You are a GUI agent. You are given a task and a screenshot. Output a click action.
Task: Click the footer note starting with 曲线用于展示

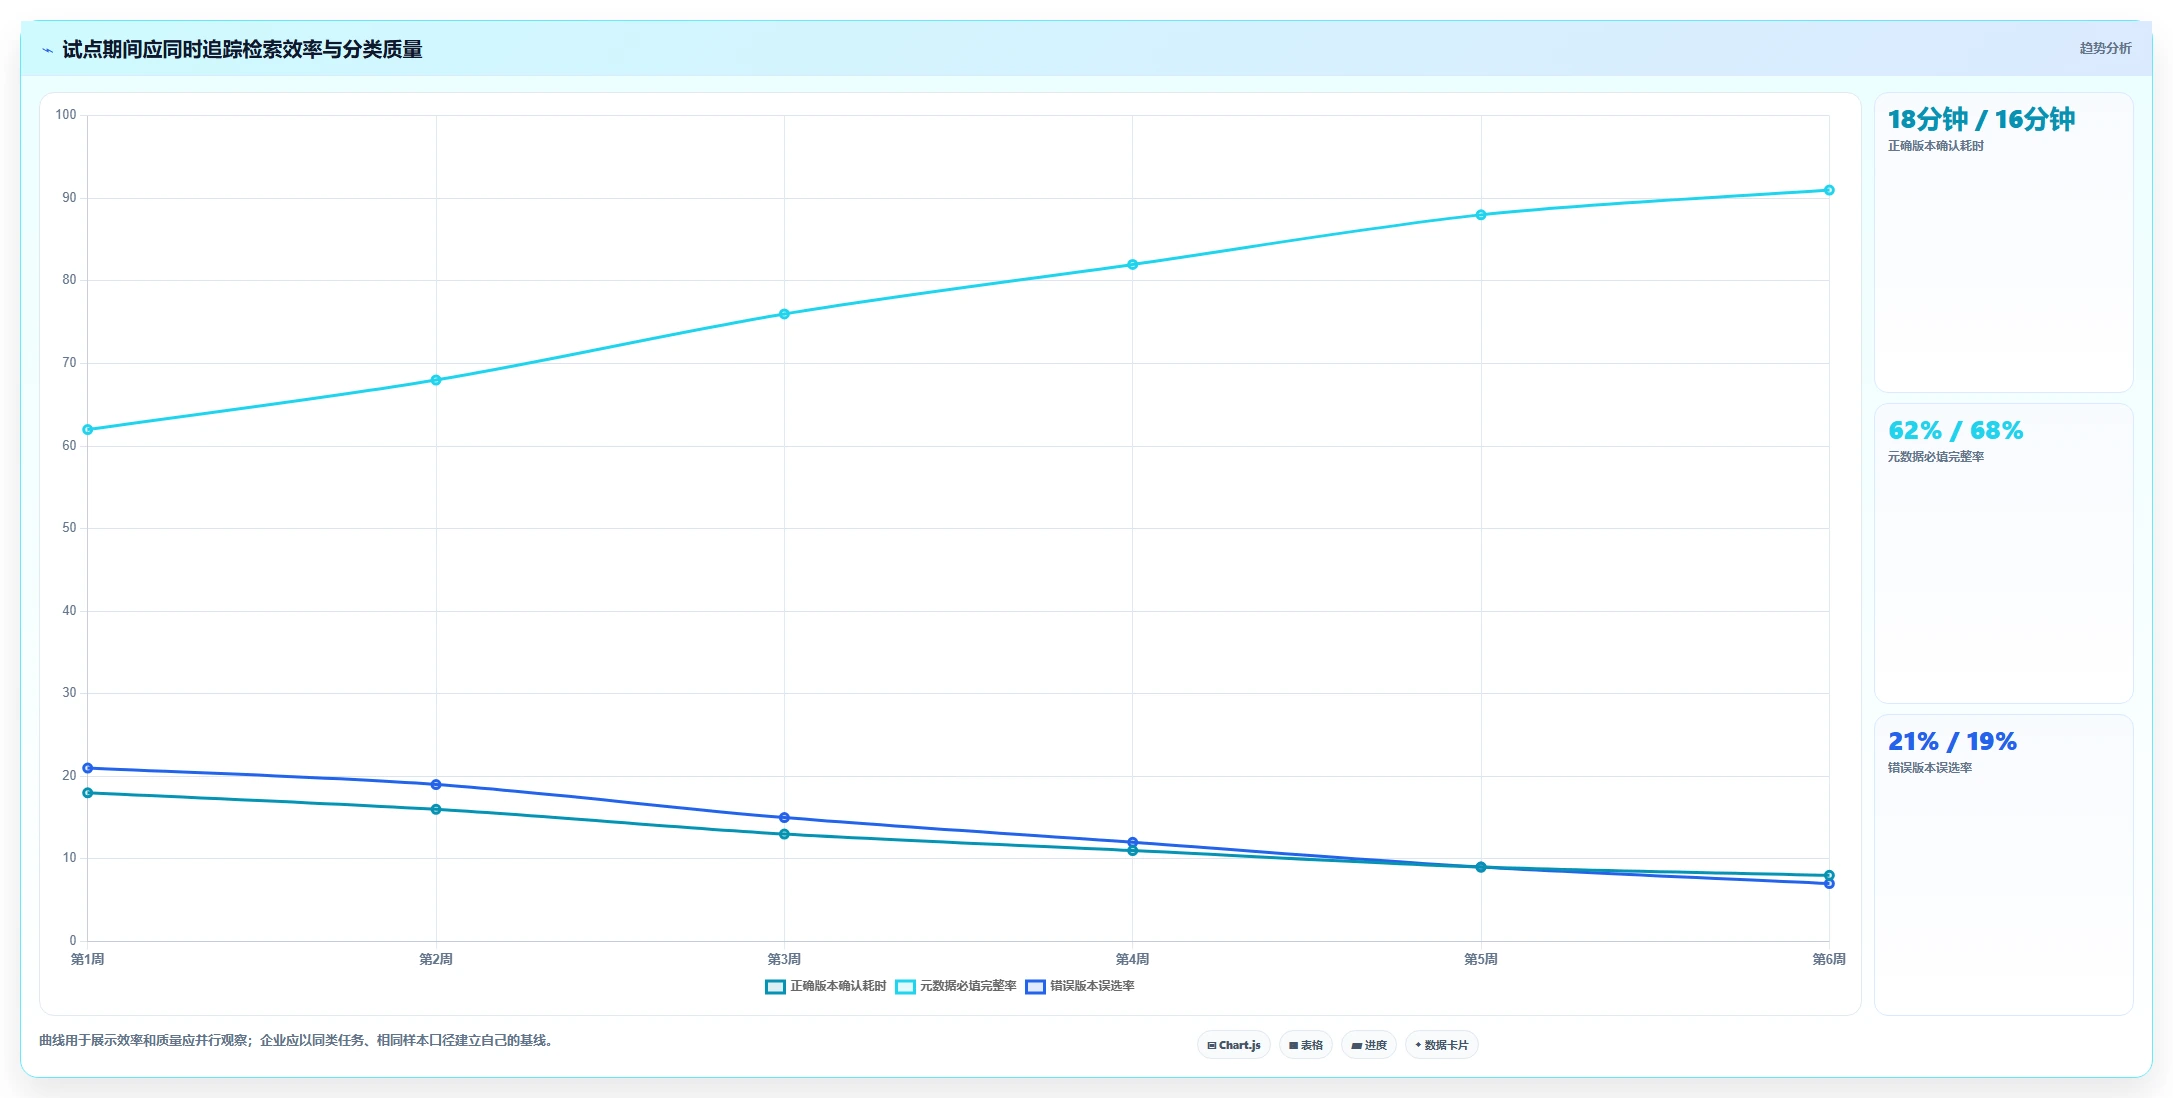point(297,1040)
